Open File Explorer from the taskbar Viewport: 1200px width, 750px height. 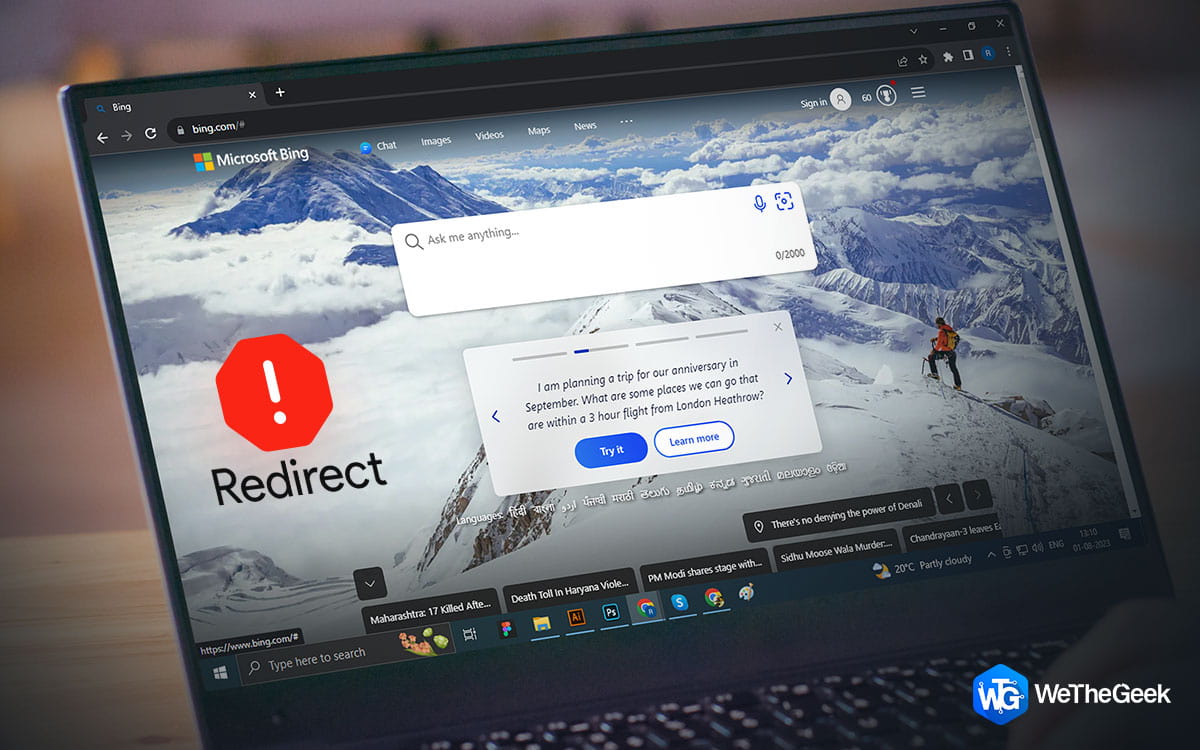point(541,623)
